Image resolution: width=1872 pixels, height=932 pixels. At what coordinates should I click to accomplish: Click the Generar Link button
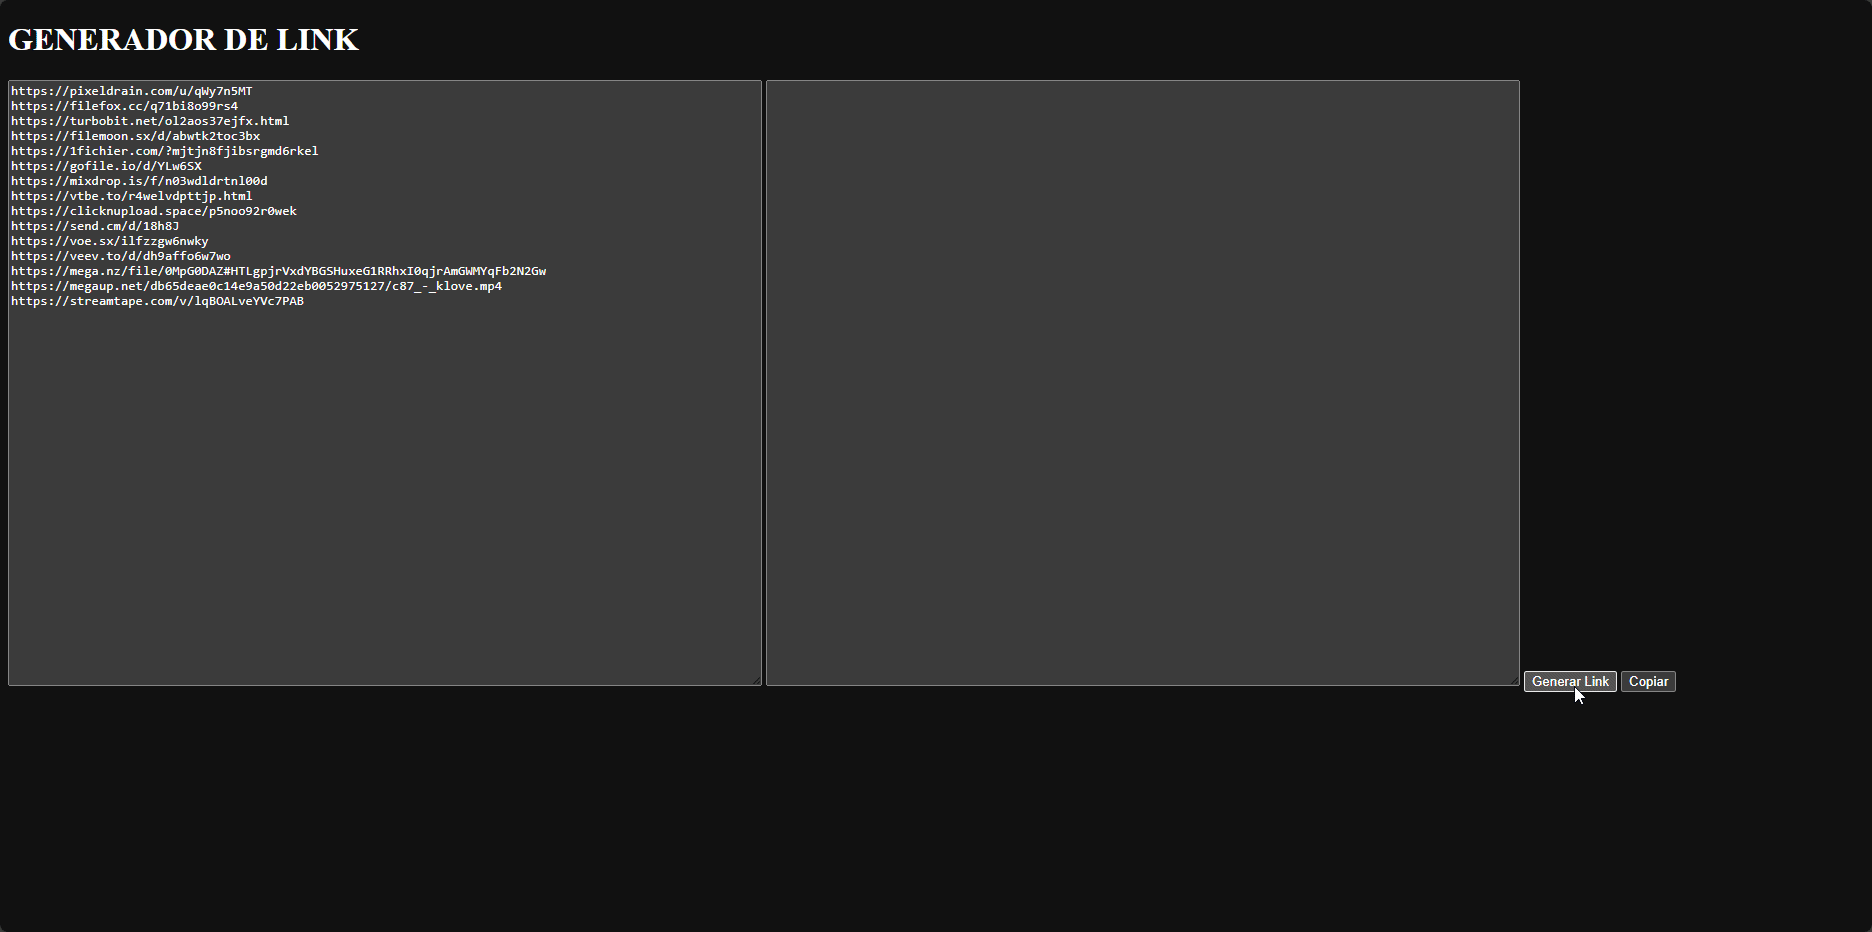point(1569,681)
